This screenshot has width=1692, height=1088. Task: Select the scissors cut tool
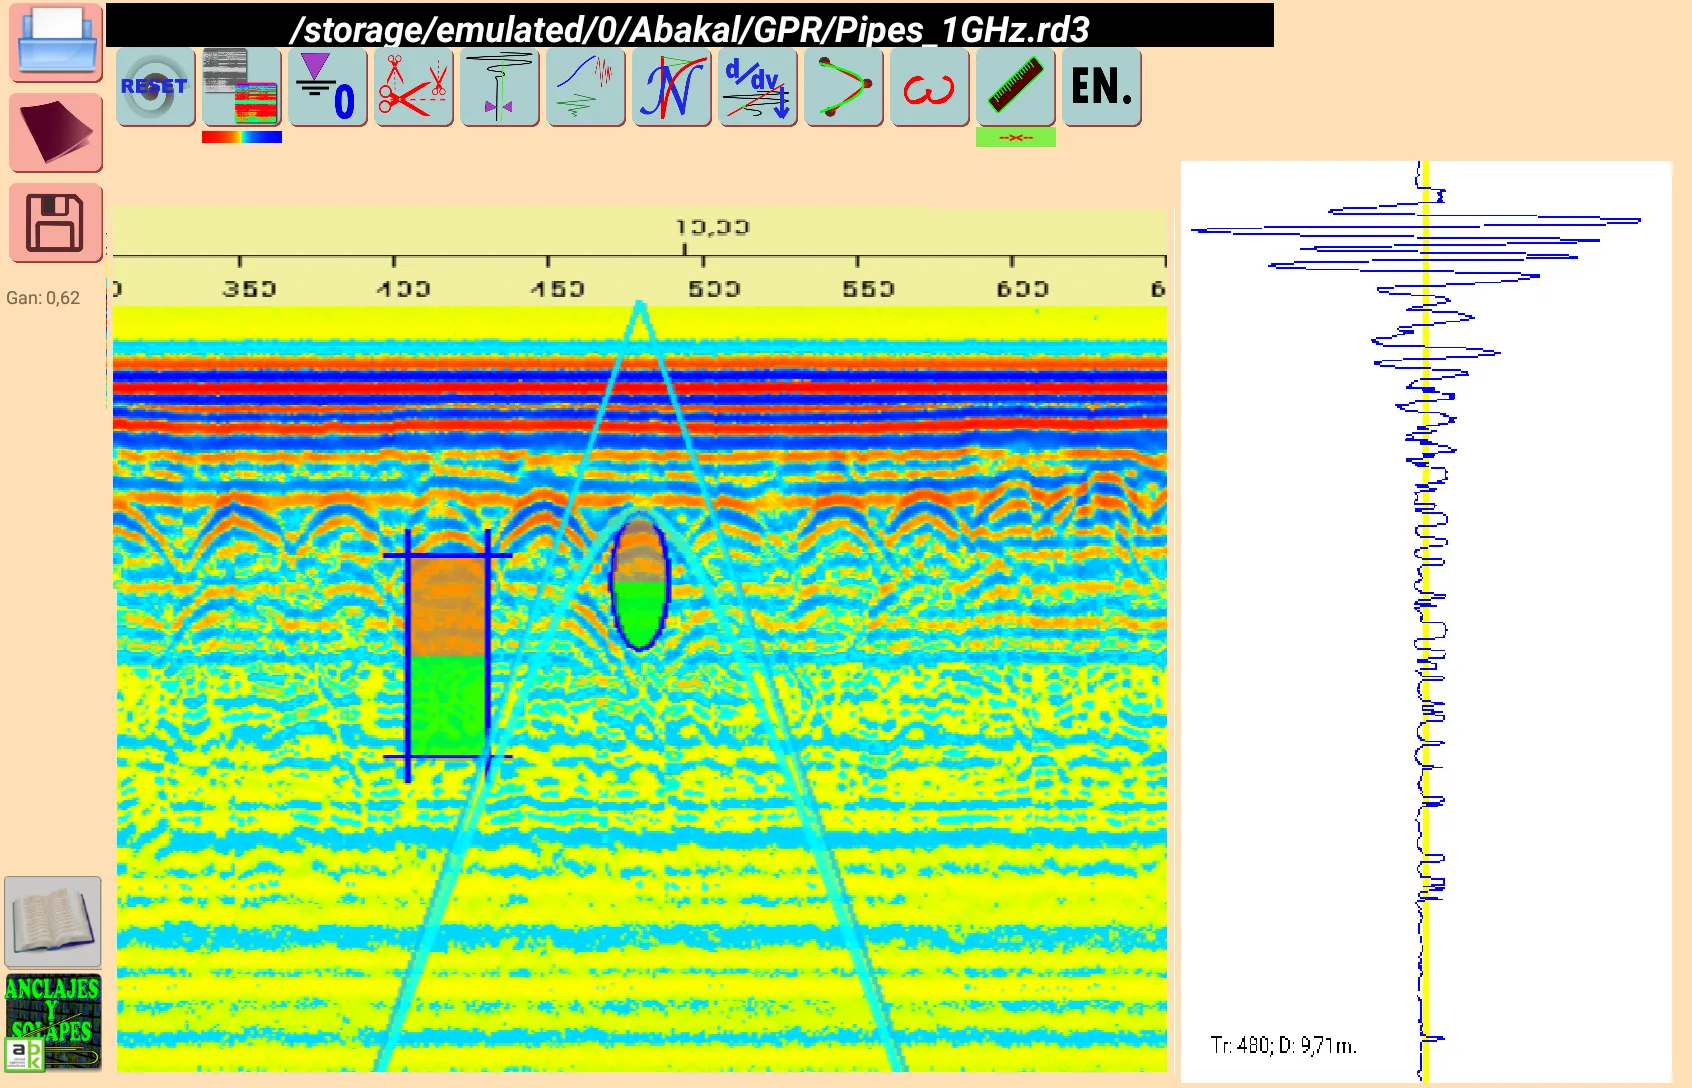413,87
